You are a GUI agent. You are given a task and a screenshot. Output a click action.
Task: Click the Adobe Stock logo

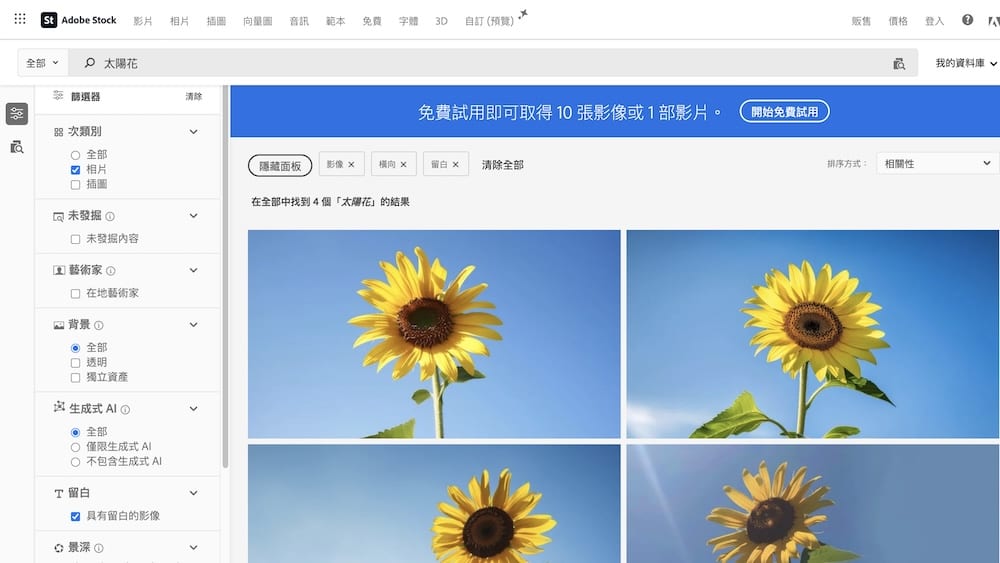pyautogui.click(x=78, y=20)
